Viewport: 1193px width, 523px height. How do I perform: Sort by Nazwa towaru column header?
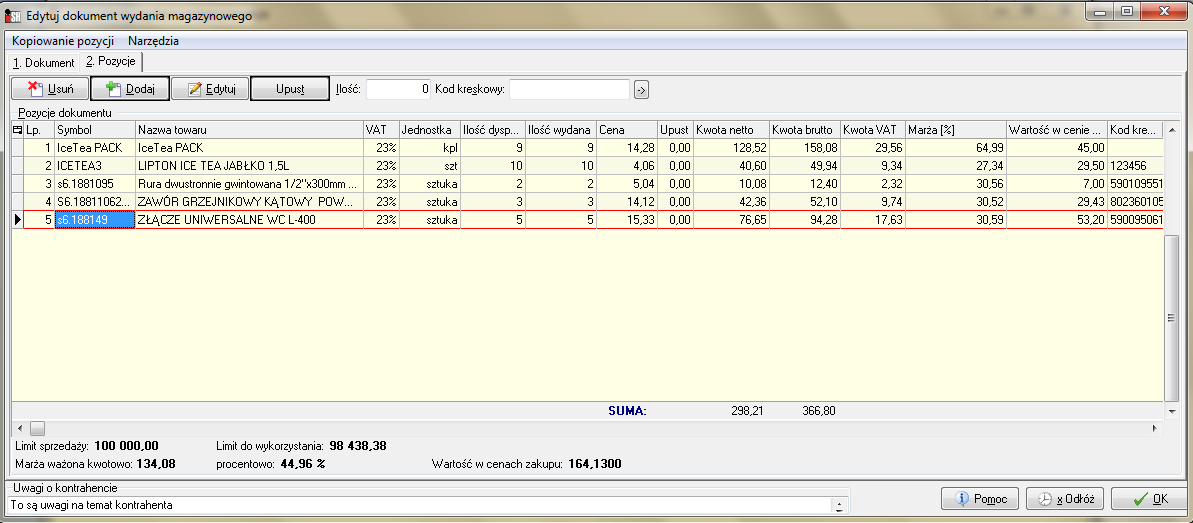click(x=249, y=129)
